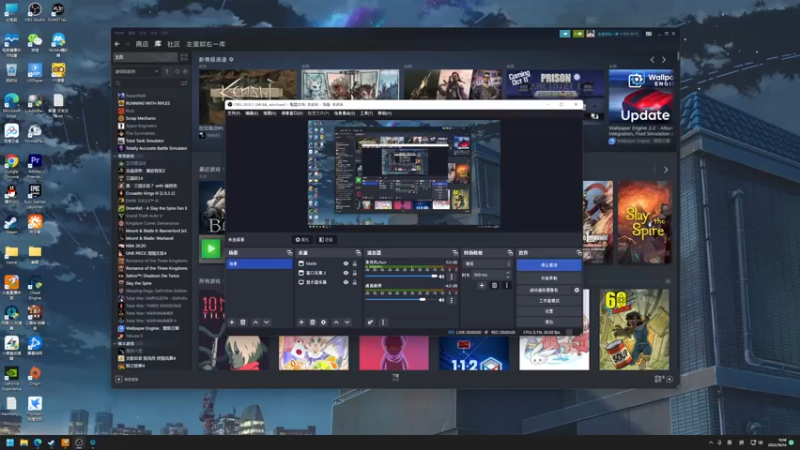
Task: Open virtual camera settings gear in OBS Controls
Action: [577, 290]
